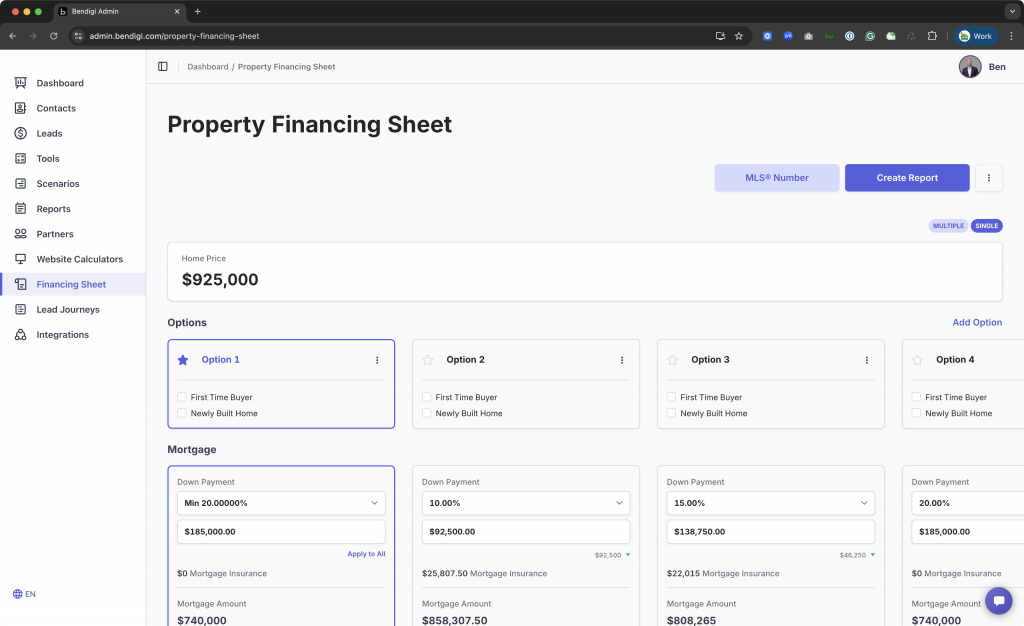Viewport: 1024px width, 626px height.
Task: Expand the Min 20.00000% down payment dropdown
Action: tap(281, 503)
